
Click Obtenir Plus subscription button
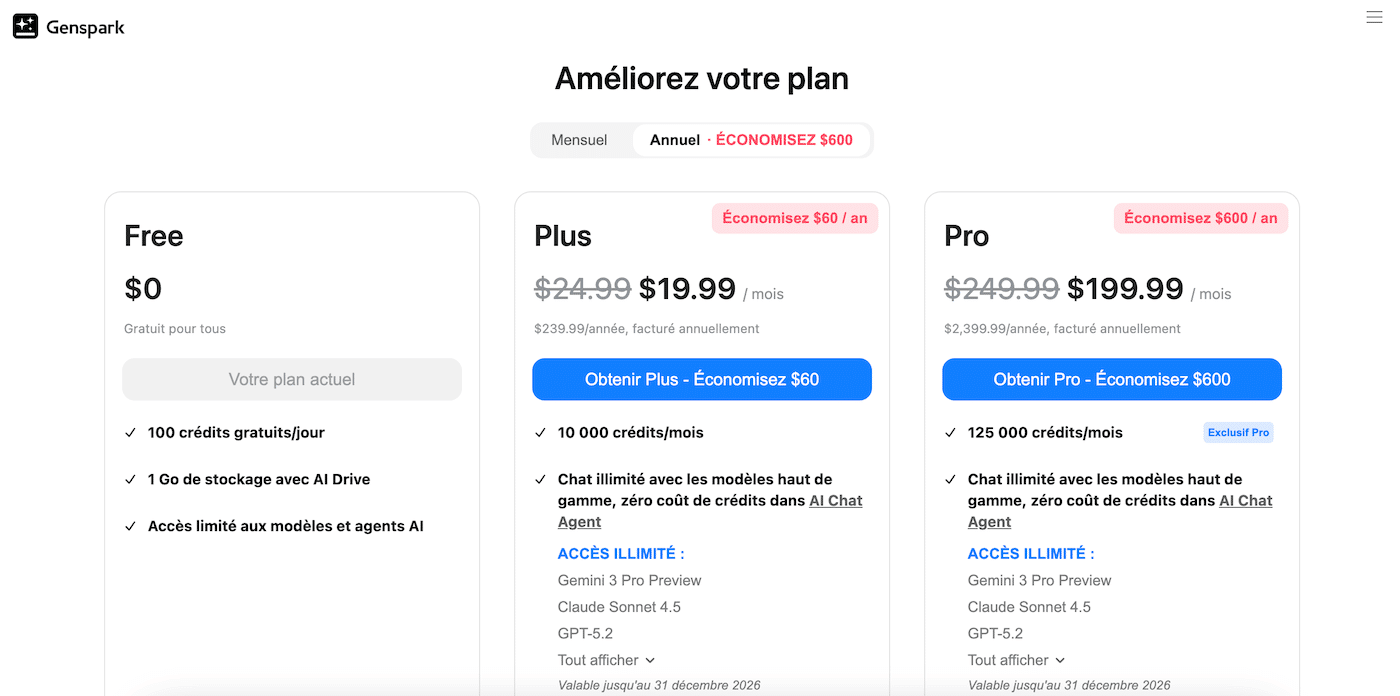[x=702, y=380]
